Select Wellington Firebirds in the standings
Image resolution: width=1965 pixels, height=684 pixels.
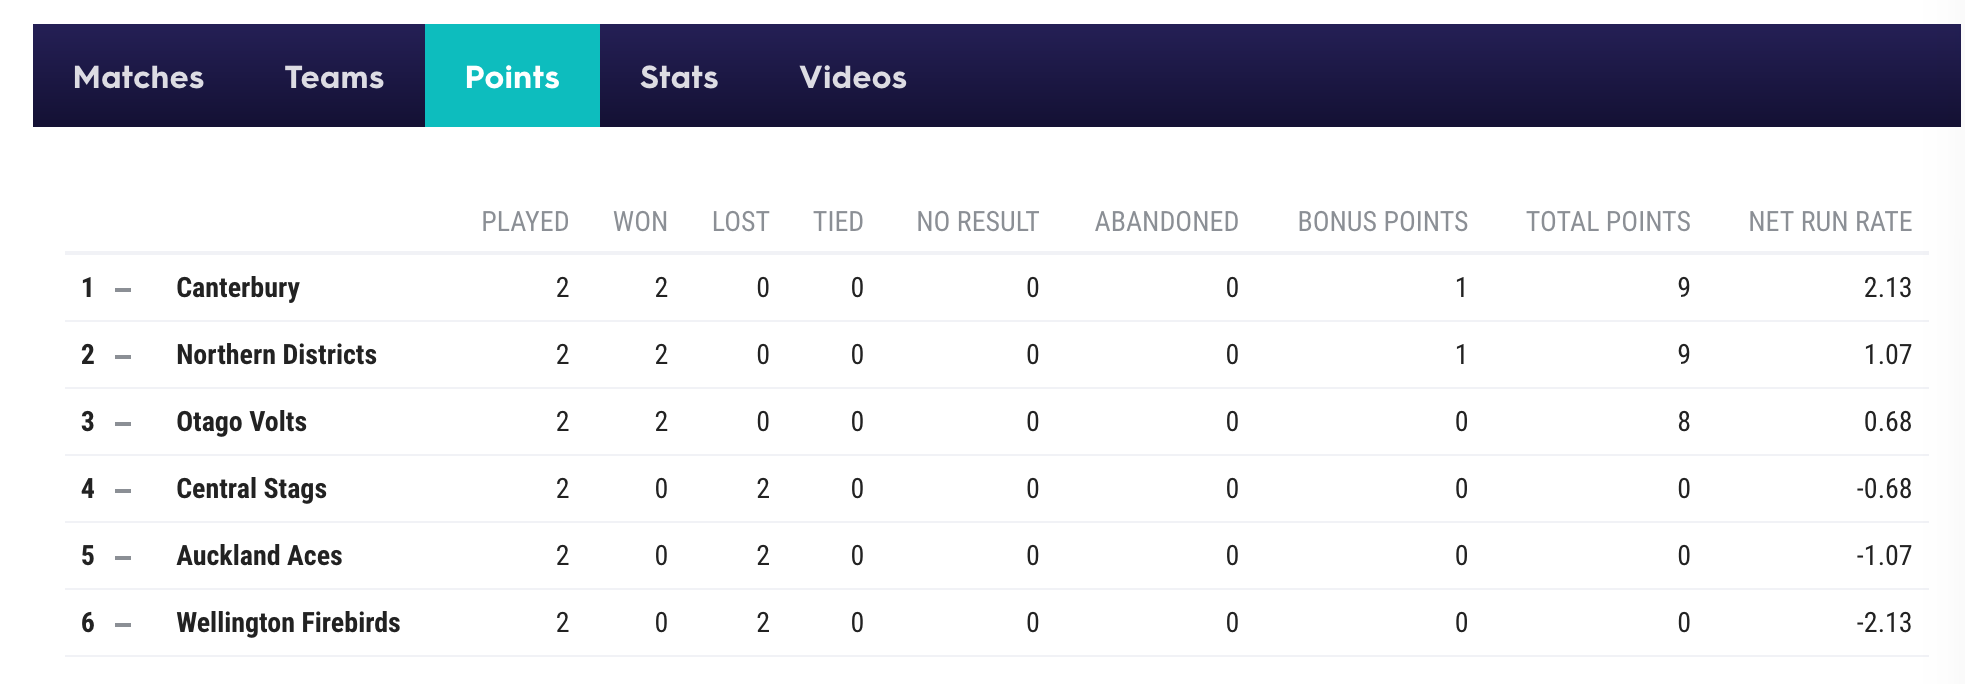tap(289, 623)
